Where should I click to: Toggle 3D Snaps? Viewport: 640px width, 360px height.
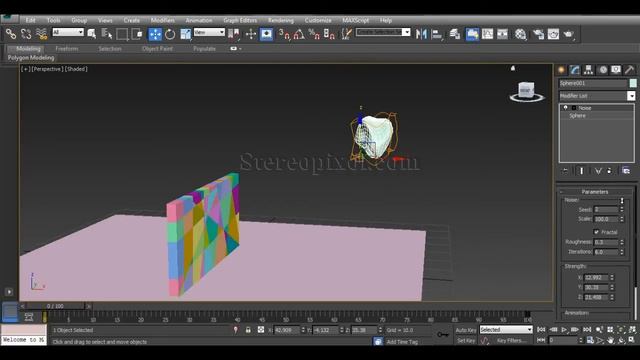(284, 34)
